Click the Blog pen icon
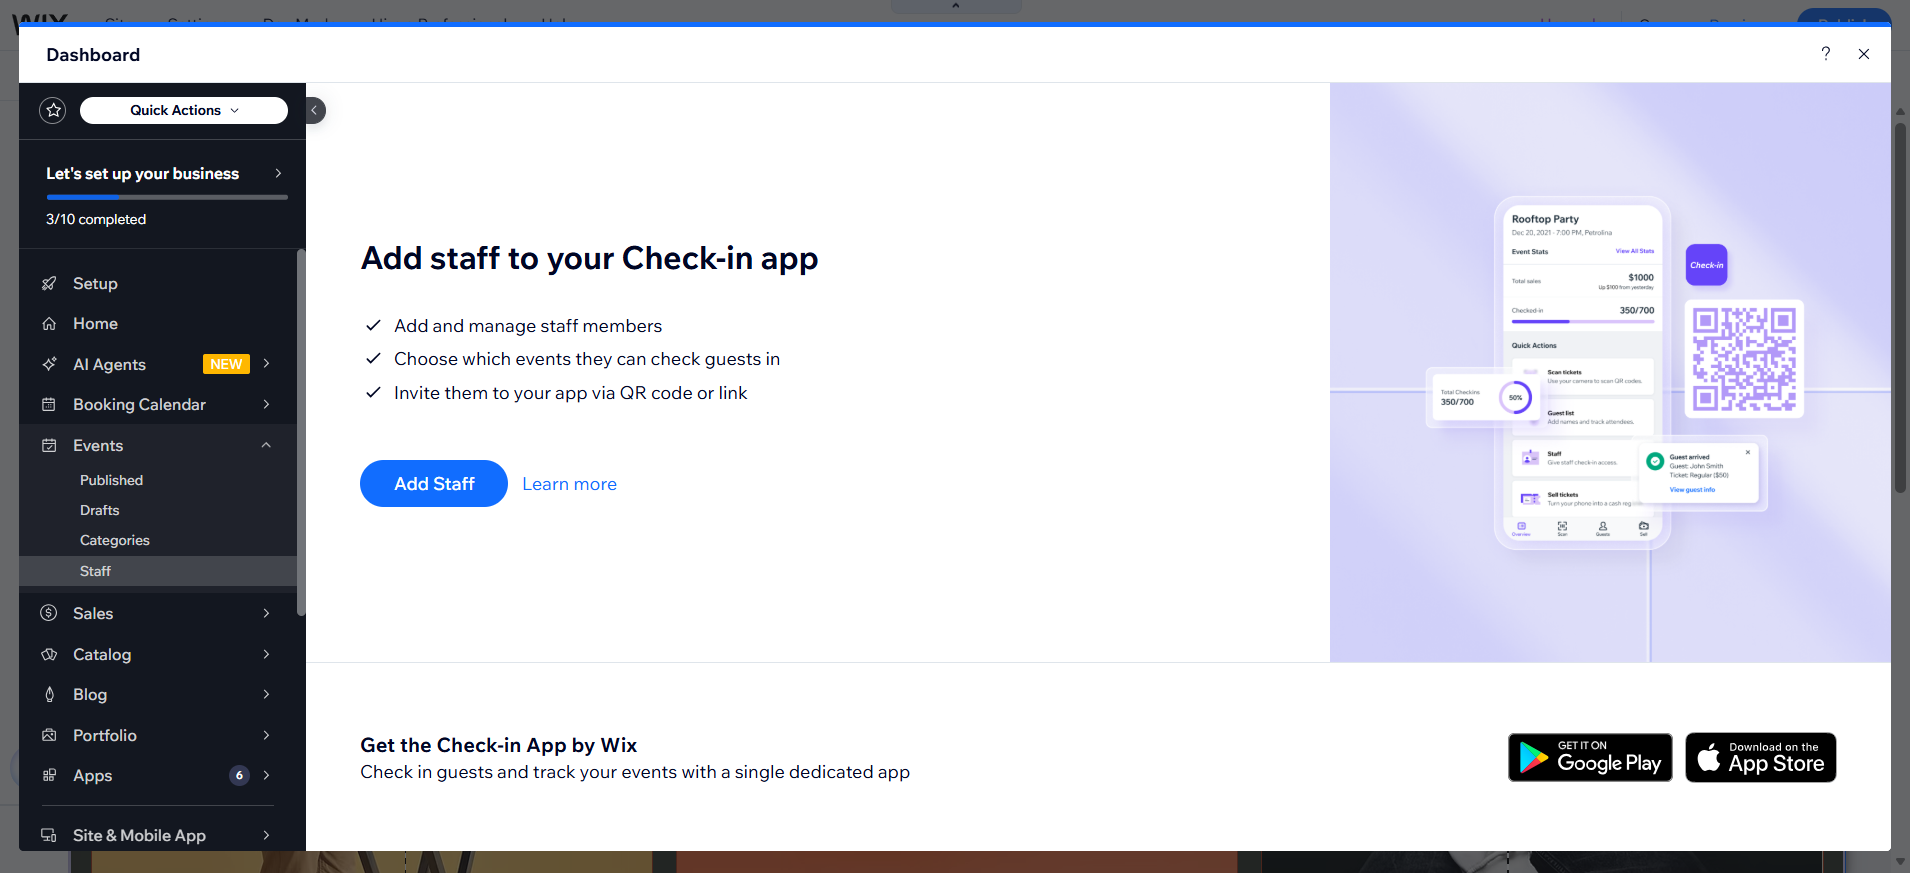Screen dimensions: 1910x873 point(49,694)
